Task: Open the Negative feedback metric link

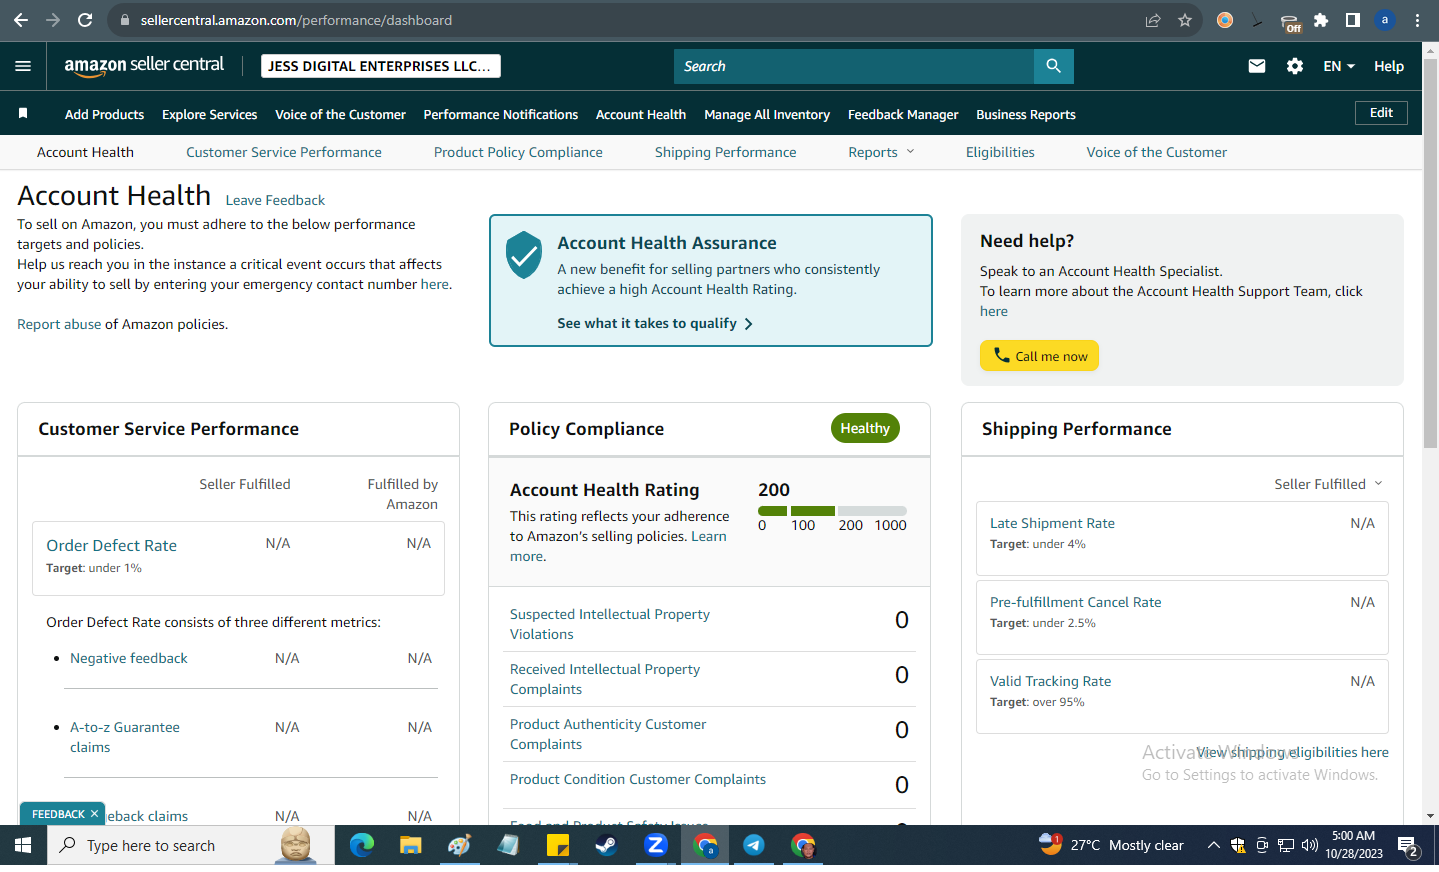Action: [129, 658]
